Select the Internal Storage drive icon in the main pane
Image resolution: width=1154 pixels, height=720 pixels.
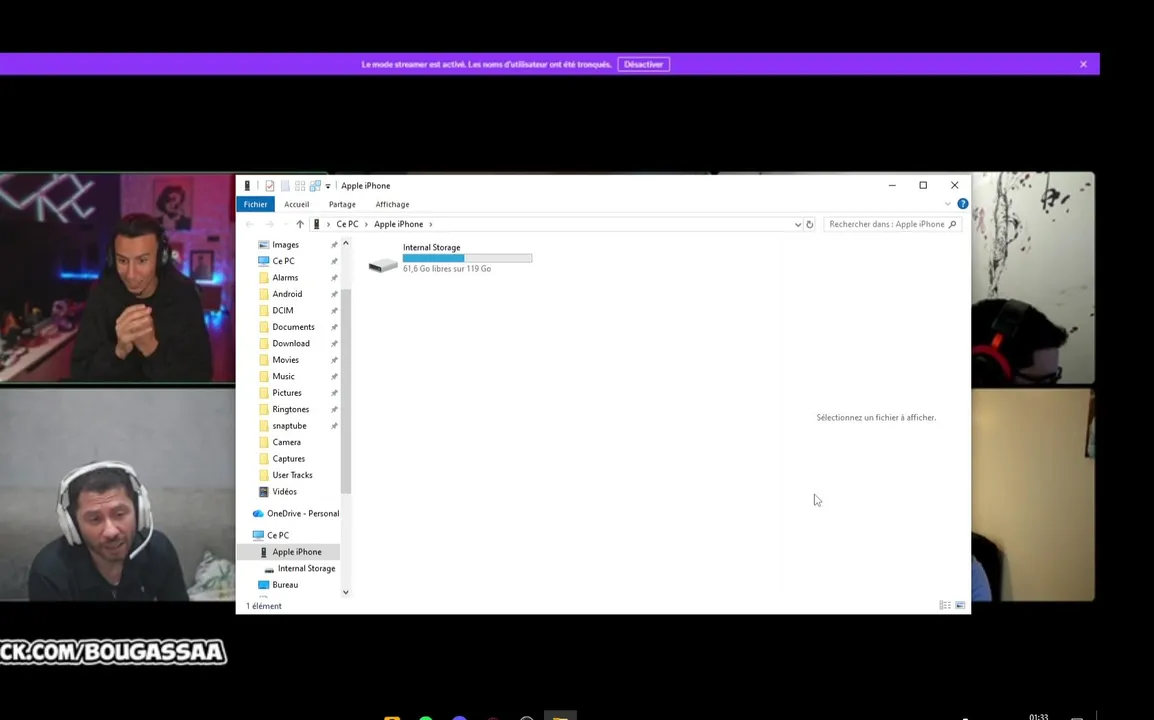[x=383, y=264]
